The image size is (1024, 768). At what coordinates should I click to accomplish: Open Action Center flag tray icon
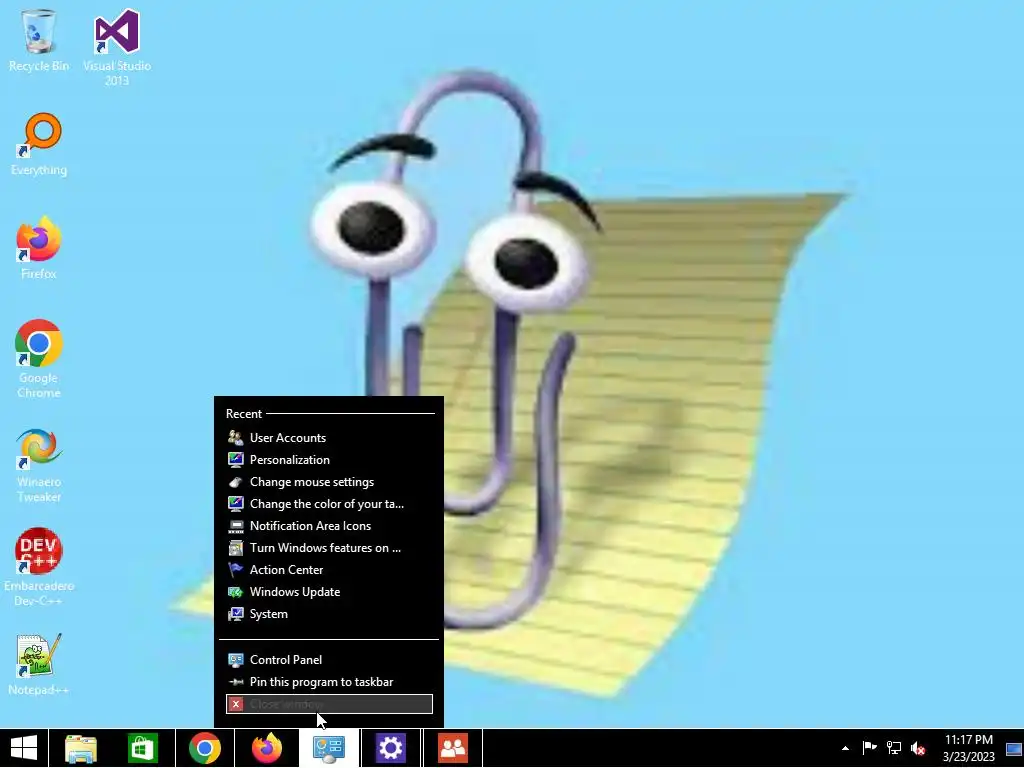coord(869,748)
